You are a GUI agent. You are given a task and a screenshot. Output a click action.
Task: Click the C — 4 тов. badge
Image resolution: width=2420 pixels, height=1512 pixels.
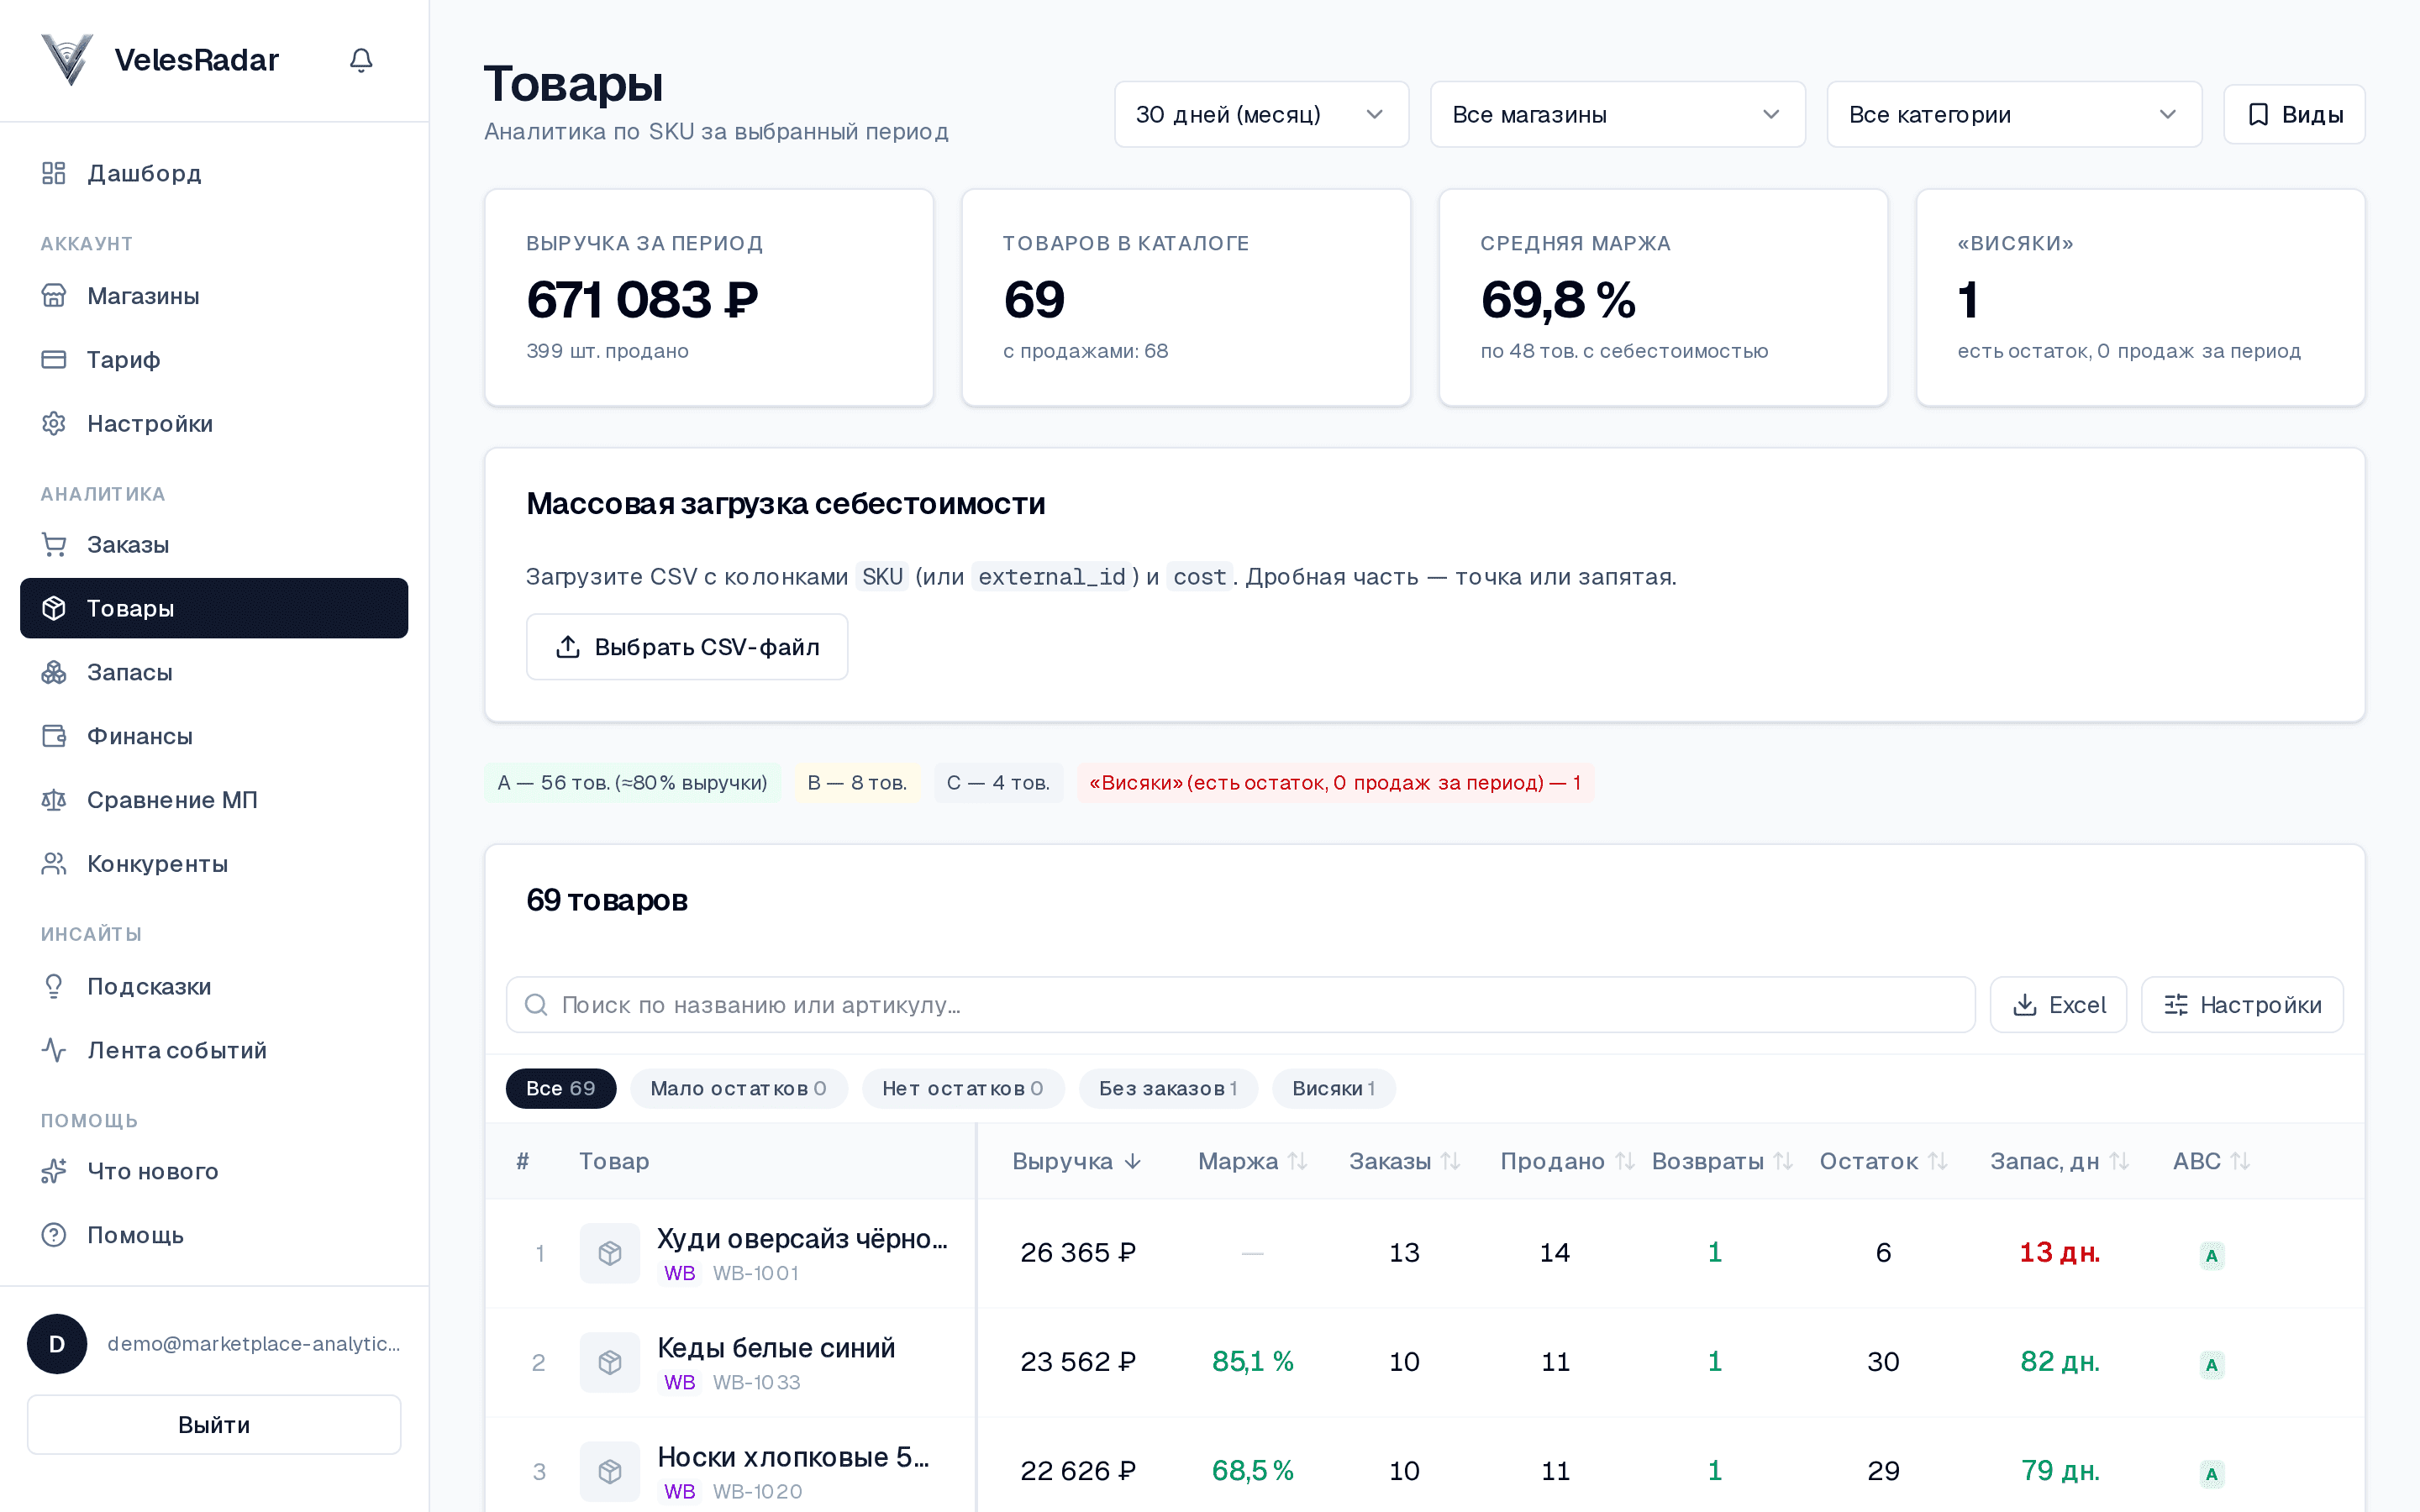point(998,783)
